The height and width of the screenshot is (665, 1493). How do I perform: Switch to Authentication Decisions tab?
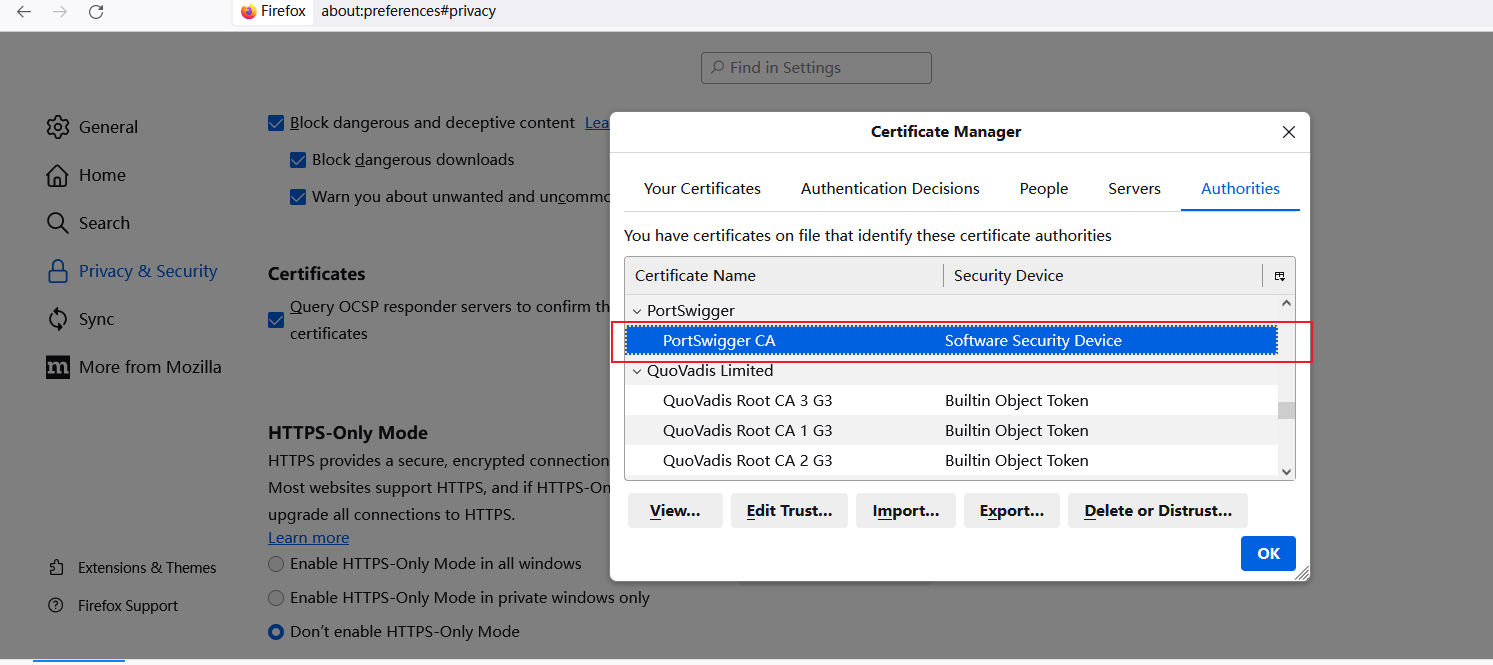[890, 189]
